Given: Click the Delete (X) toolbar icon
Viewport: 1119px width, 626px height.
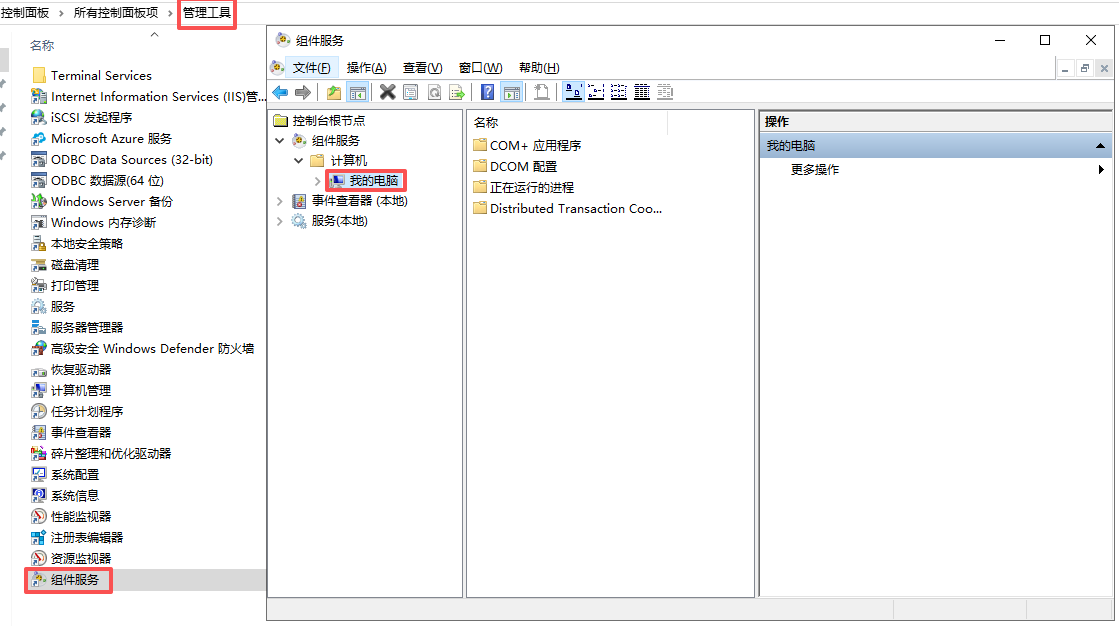Looking at the screenshot, I should pos(387,93).
